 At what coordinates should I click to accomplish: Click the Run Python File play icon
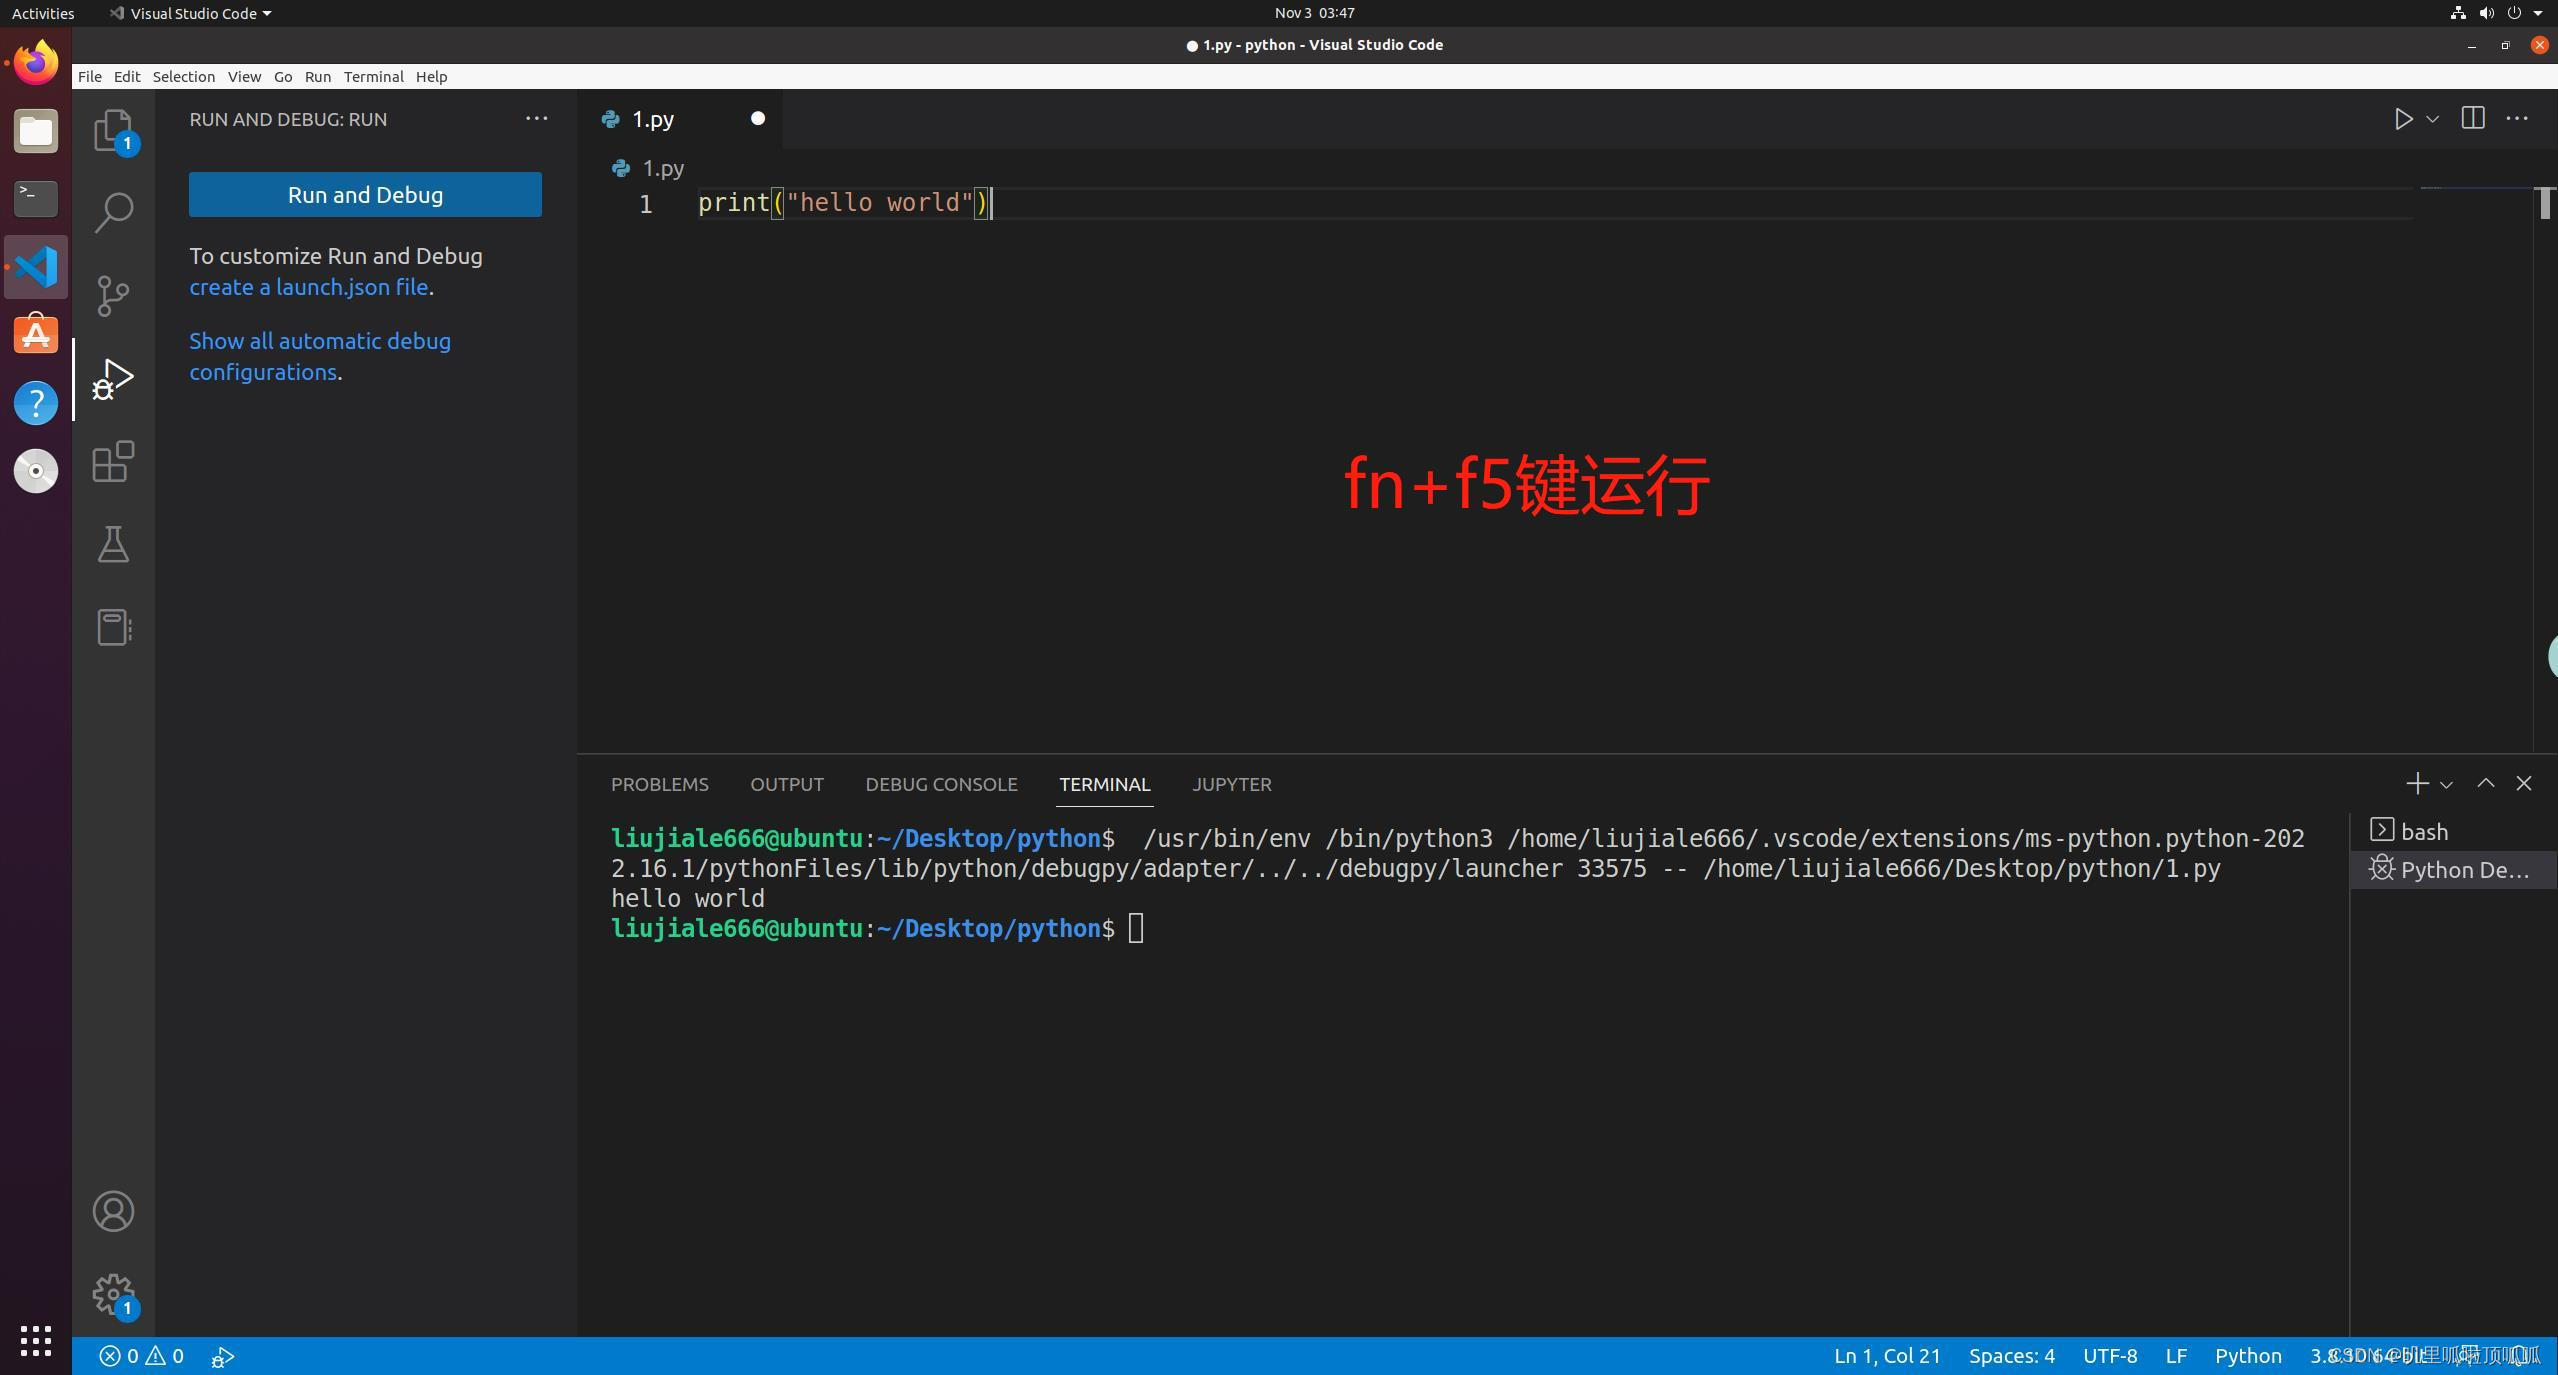[2402, 119]
